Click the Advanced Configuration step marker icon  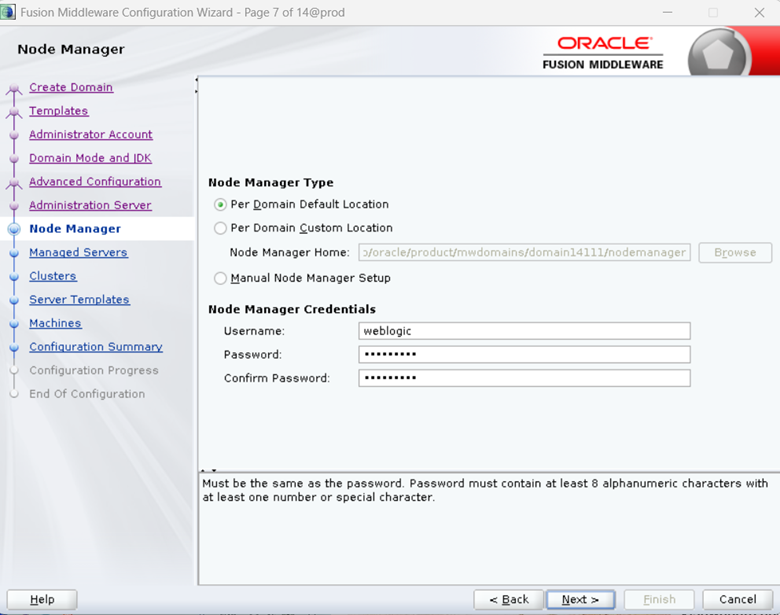14,184
